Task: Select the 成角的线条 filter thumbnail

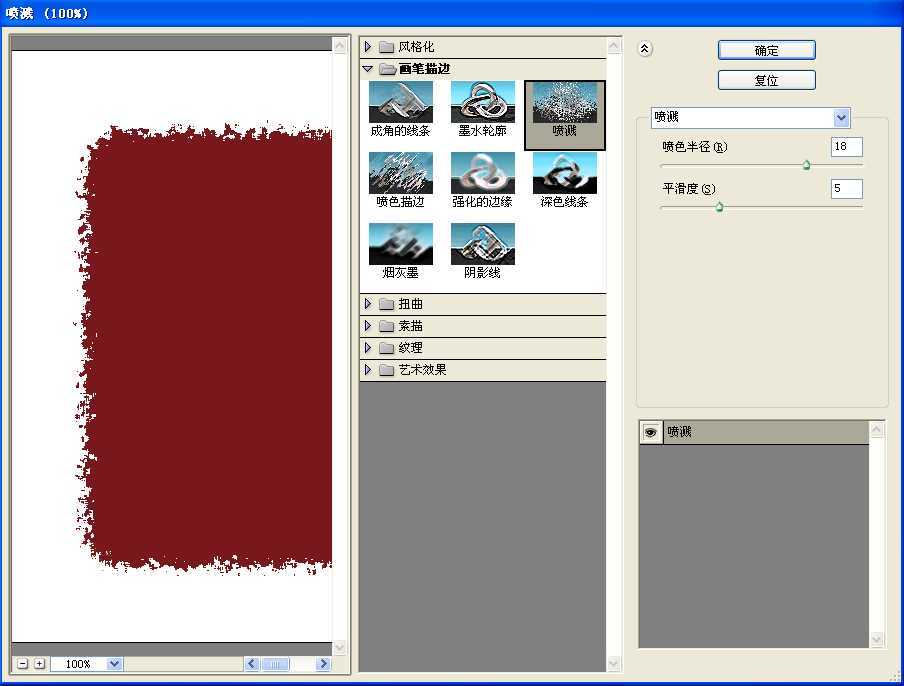Action: tap(401, 102)
